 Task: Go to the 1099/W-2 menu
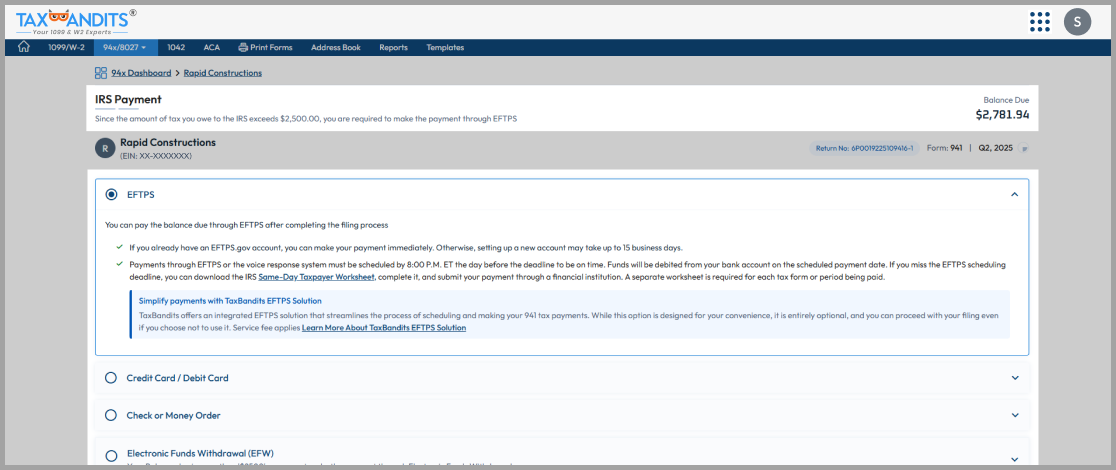point(66,48)
